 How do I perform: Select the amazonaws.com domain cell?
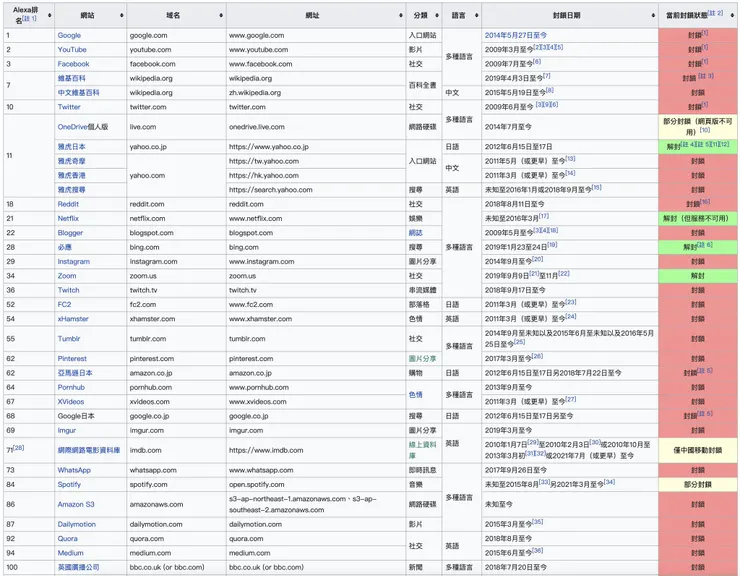click(176, 504)
